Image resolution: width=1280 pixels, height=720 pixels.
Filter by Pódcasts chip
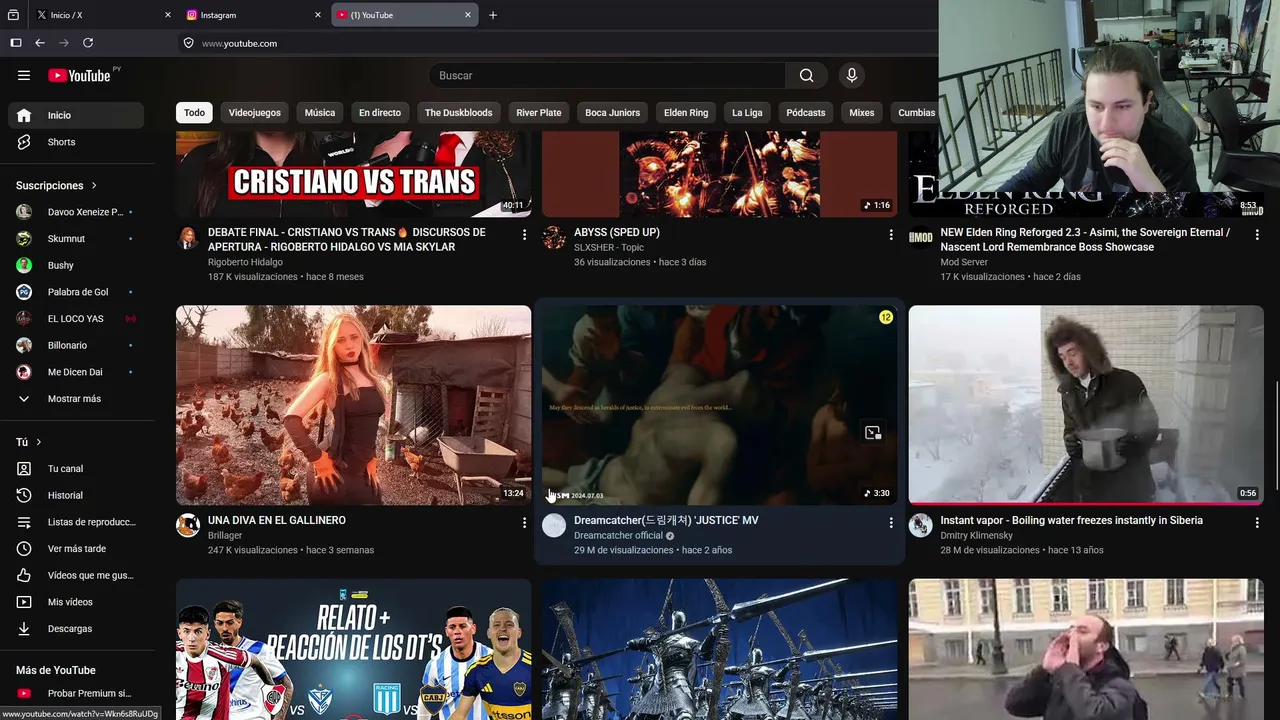806,113
